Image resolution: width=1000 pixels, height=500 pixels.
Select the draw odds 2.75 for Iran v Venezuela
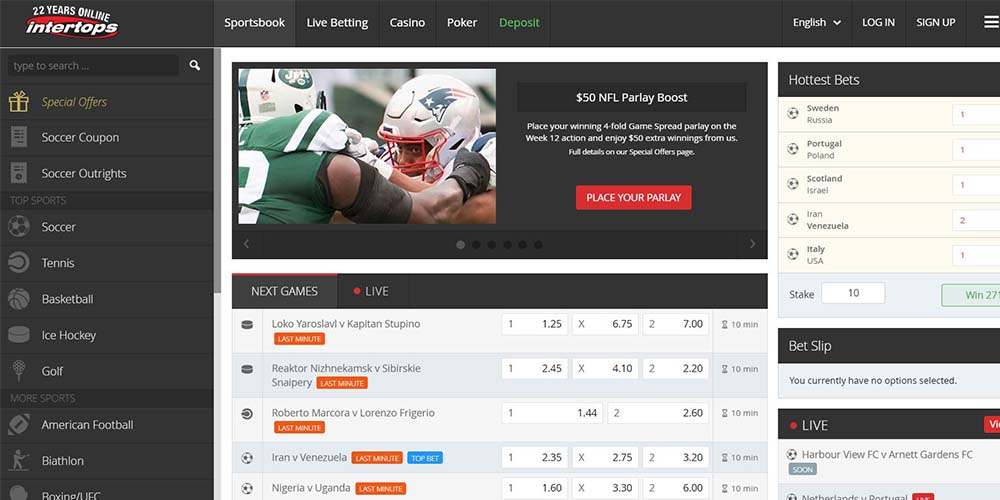pos(605,458)
